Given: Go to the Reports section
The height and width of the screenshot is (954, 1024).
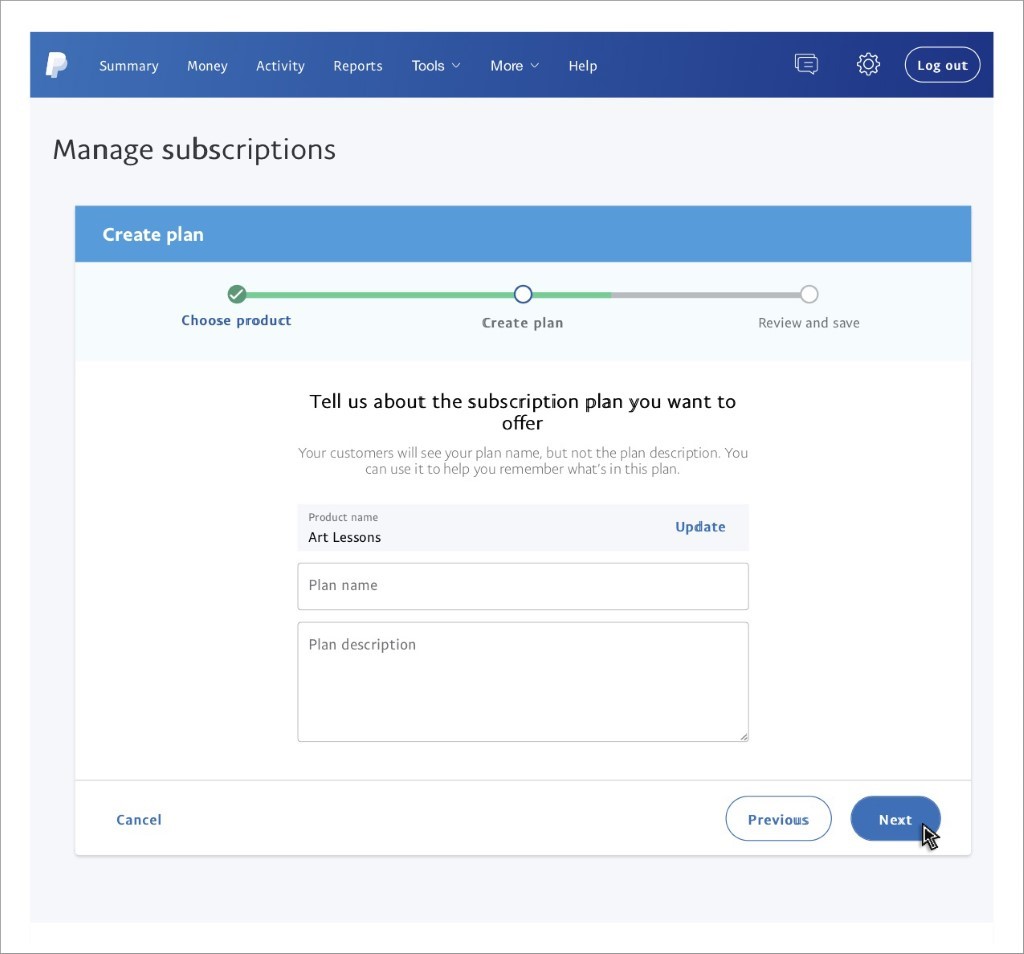Looking at the screenshot, I should pyautogui.click(x=358, y=66).
